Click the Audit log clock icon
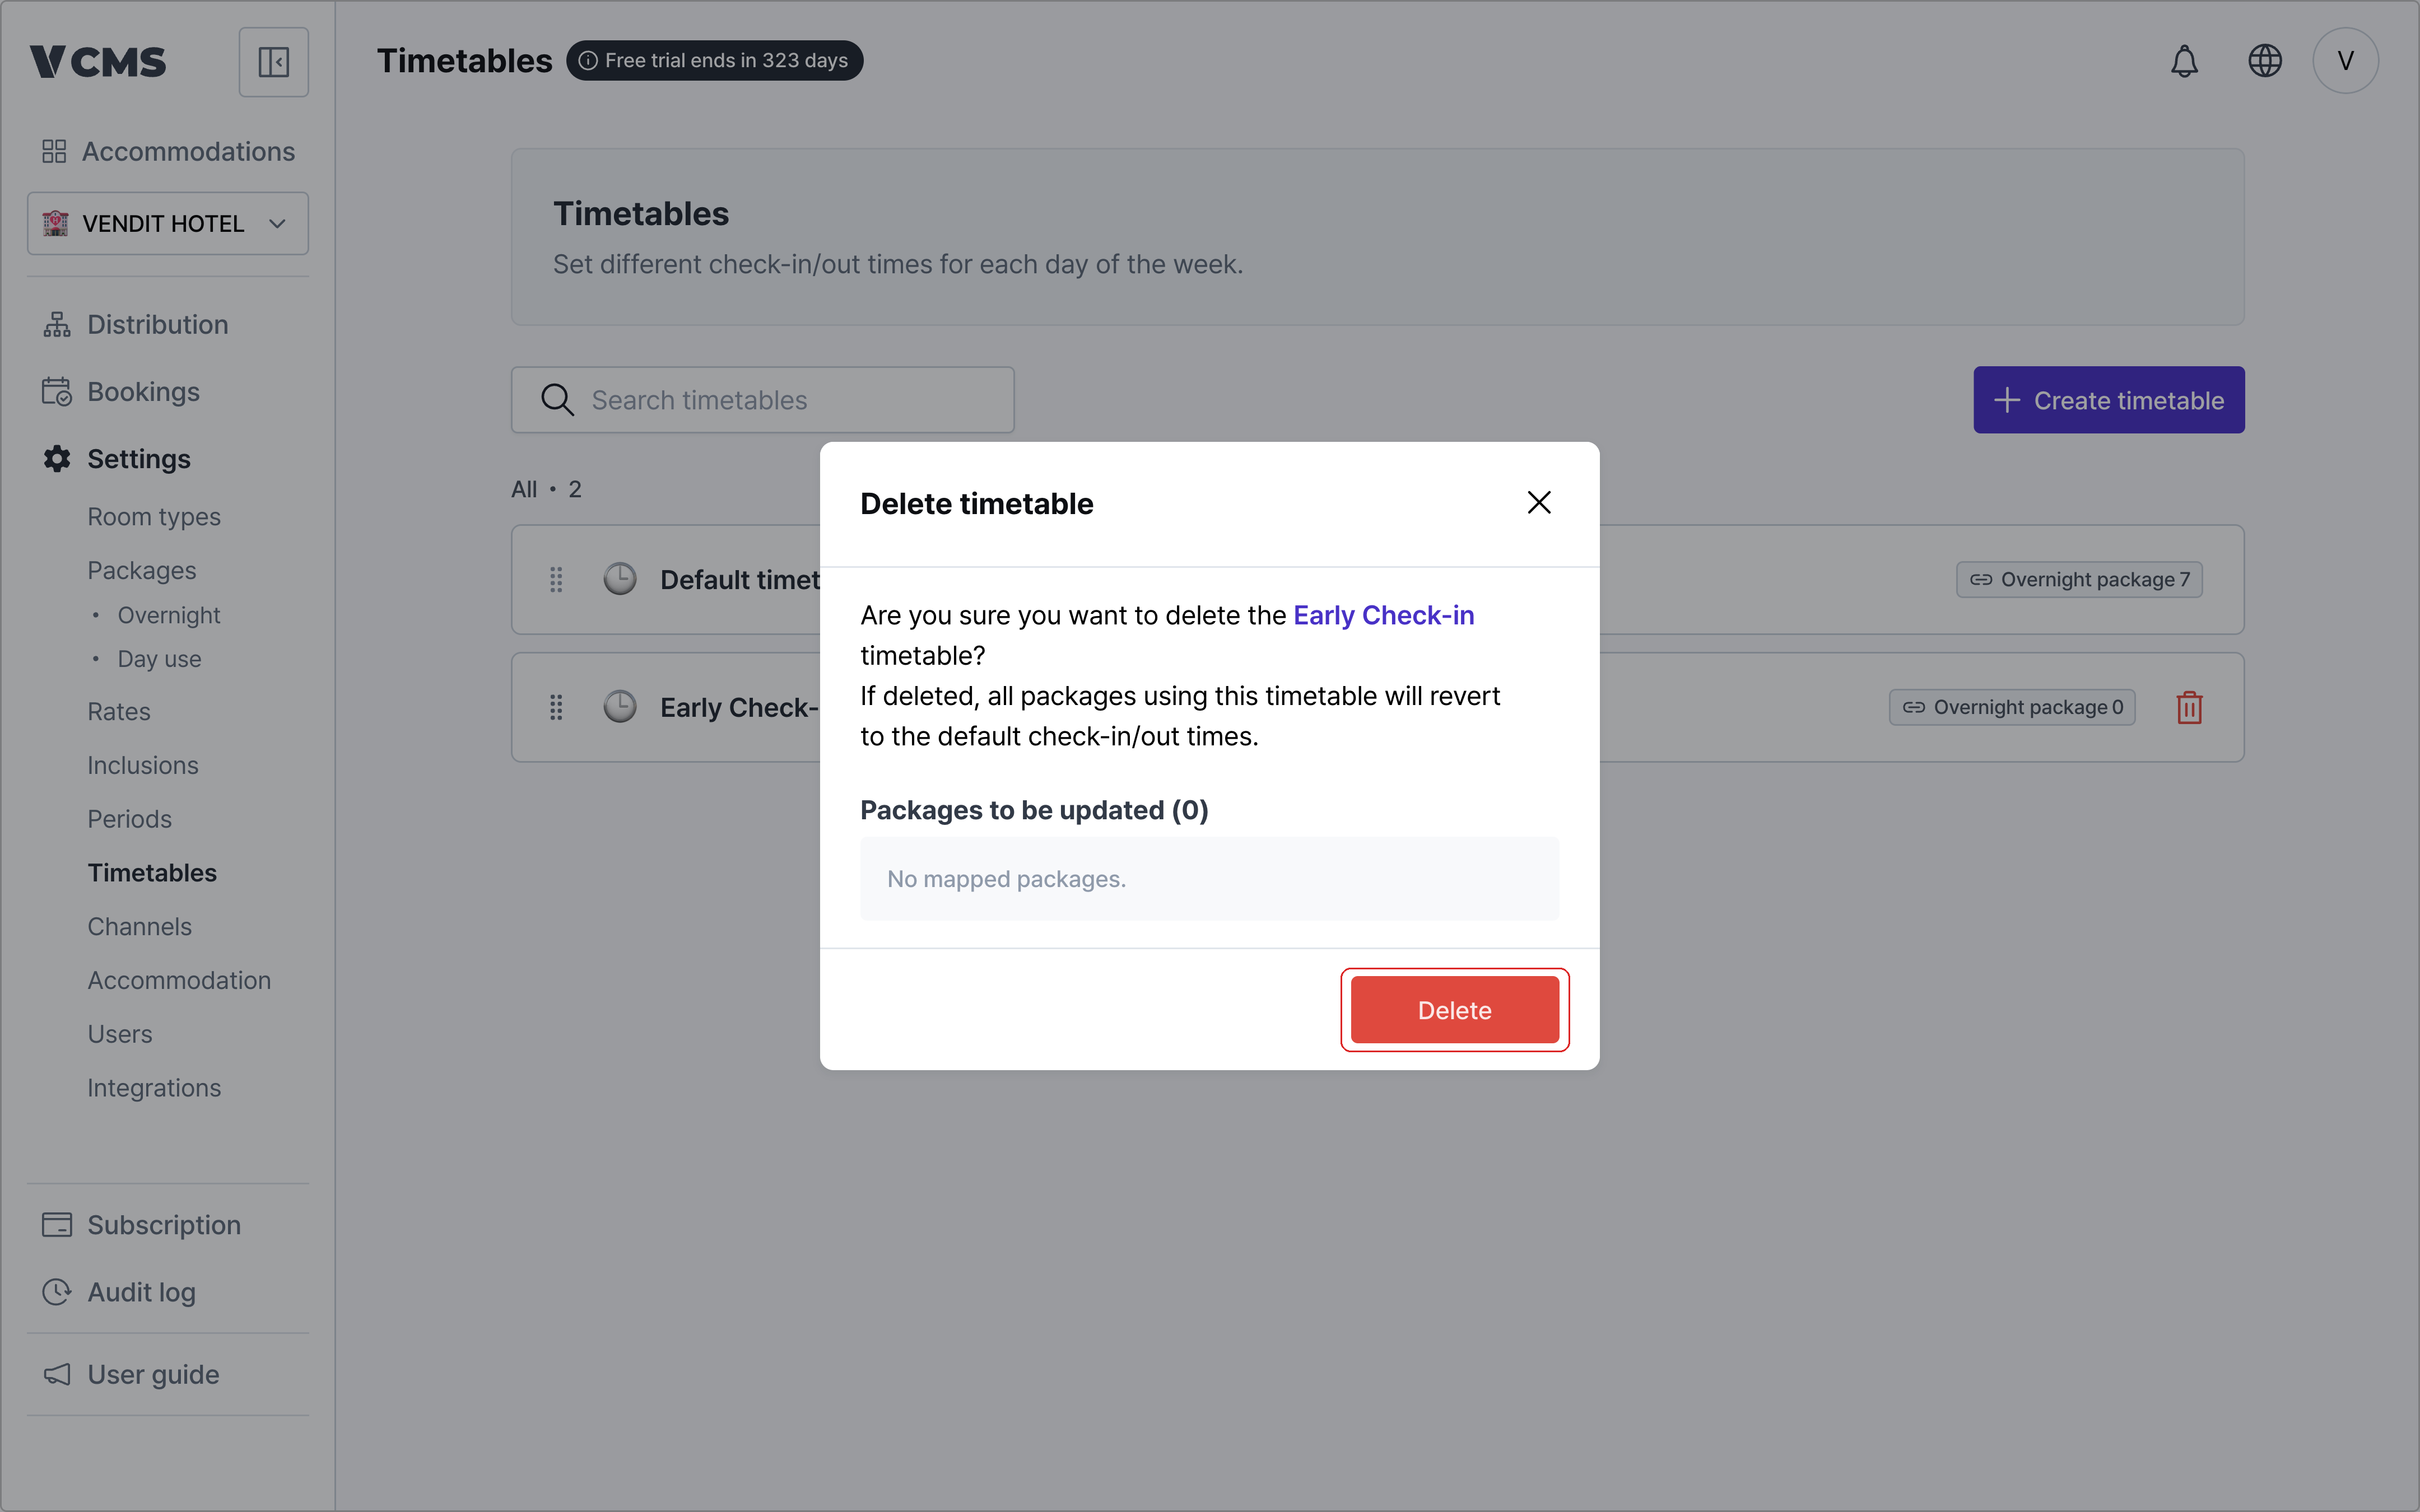Screen dimensions: 2420x1512 (x=57, y=1292)
